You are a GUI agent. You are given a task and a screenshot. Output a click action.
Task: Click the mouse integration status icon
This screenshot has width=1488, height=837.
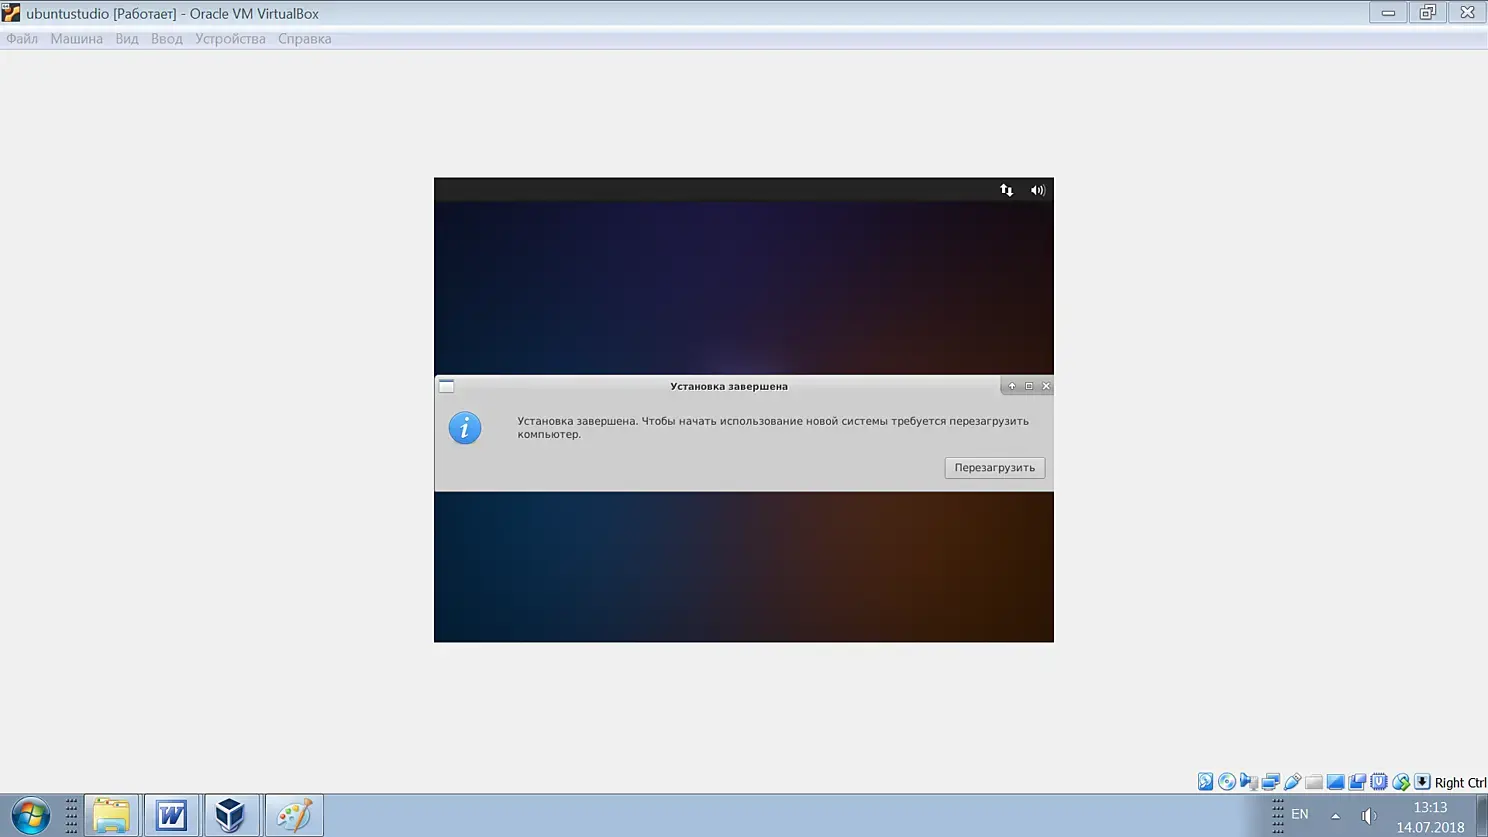tap(1401, 782)
